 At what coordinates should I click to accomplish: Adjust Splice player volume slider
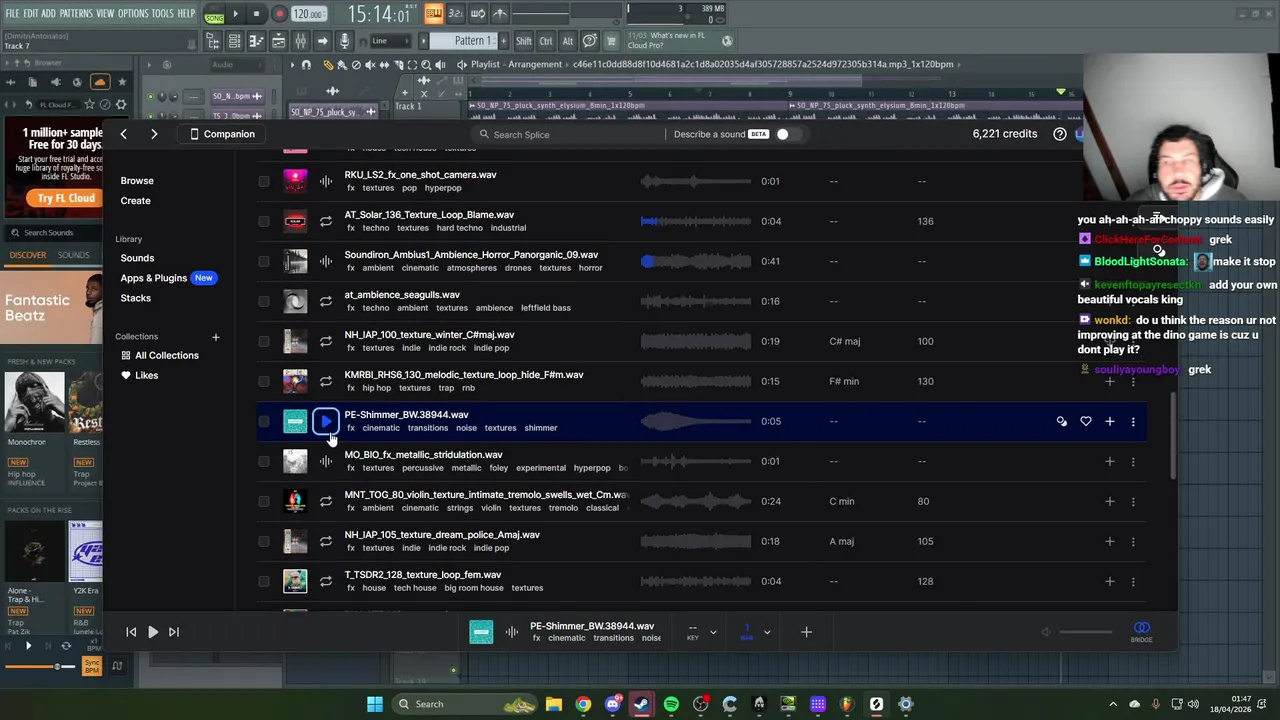(1085, 632)
